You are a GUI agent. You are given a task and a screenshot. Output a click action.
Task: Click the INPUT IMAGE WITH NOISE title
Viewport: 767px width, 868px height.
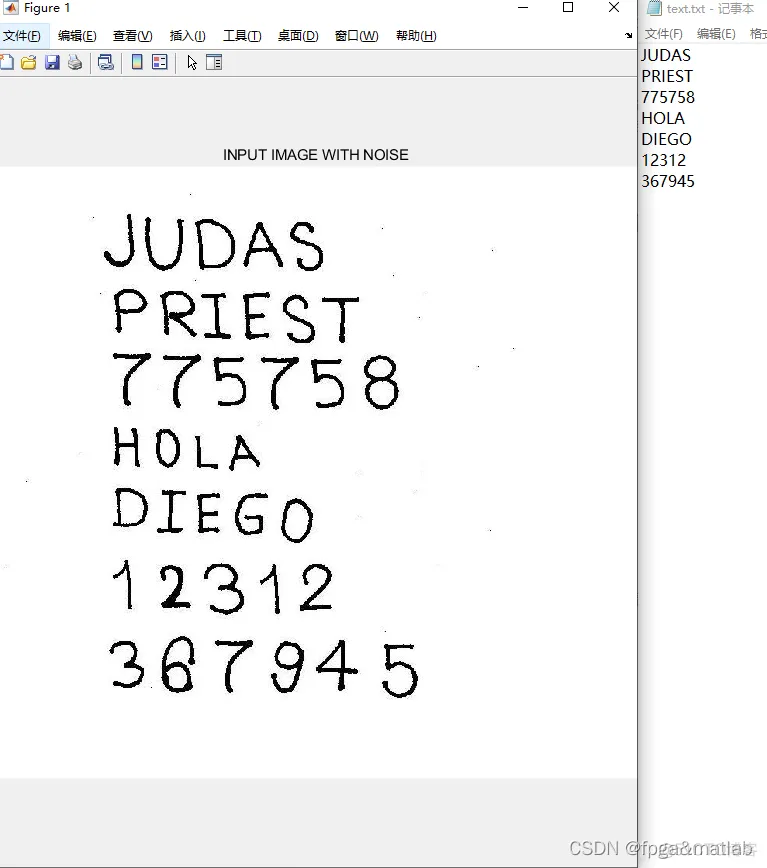click(x=315, y=155)
